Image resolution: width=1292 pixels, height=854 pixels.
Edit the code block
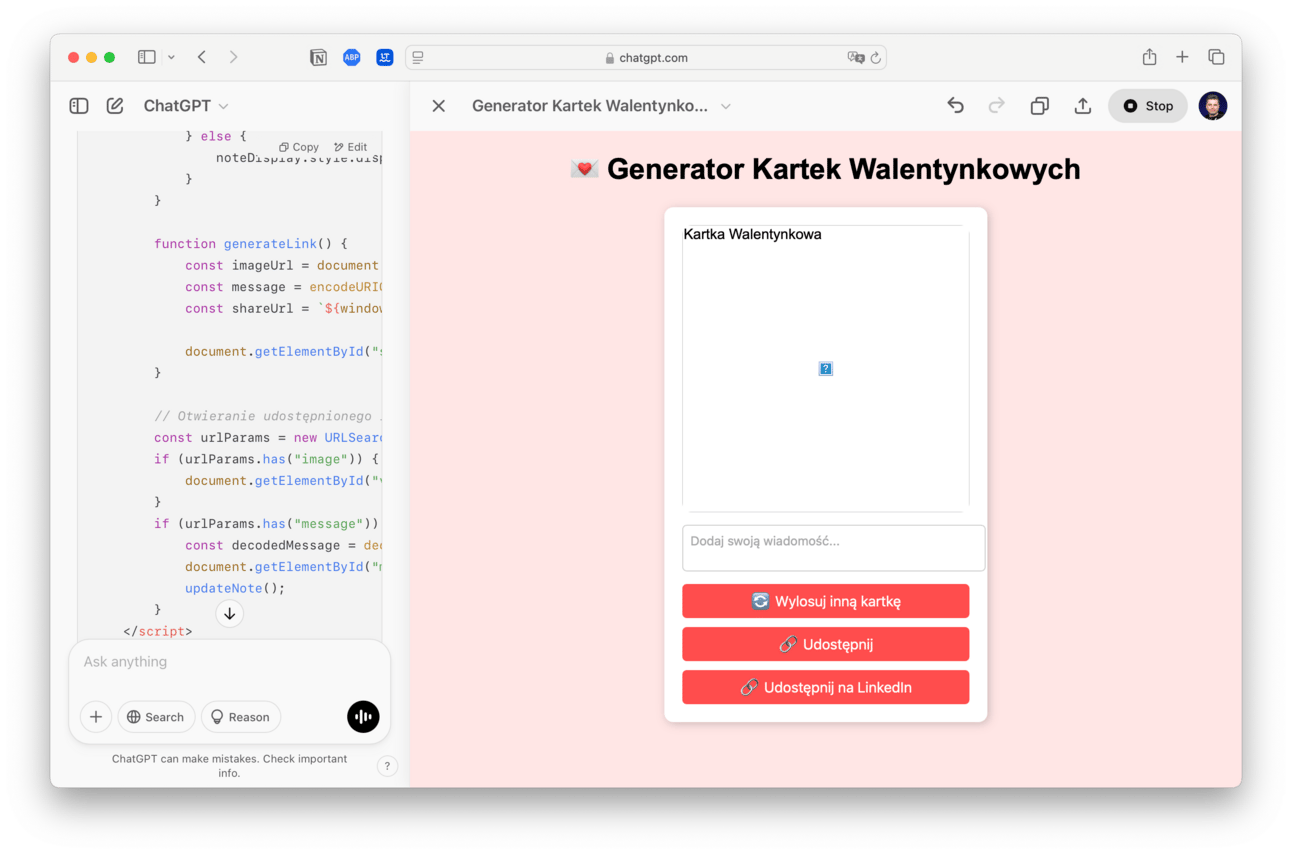pyautogui.click(x=351, y=146)
